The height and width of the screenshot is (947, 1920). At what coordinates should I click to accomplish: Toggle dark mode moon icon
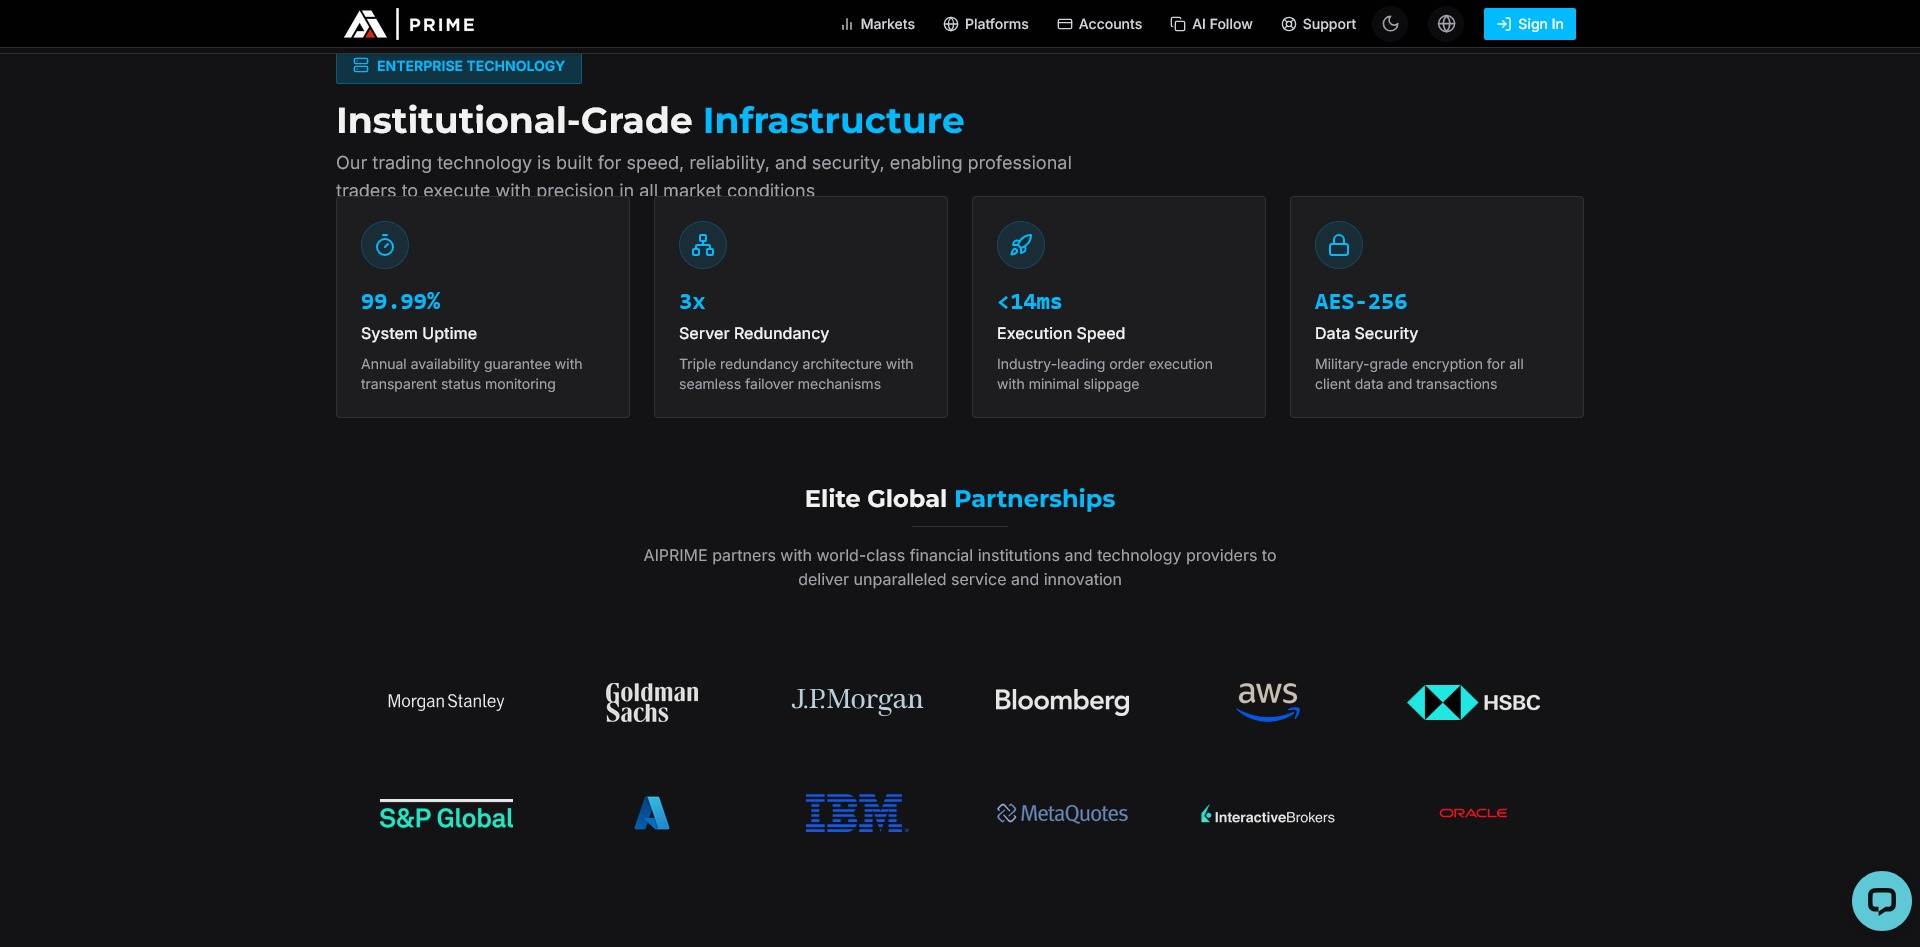1390,24
